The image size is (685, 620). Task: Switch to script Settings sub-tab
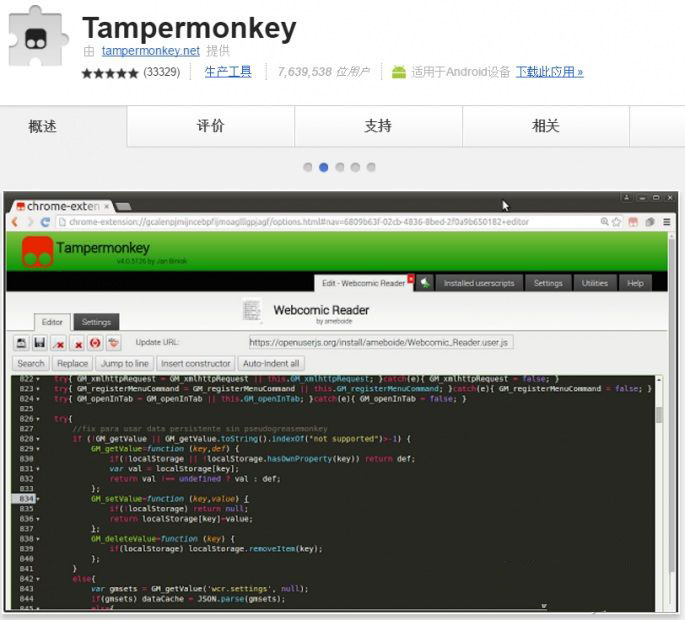[96, 322]
